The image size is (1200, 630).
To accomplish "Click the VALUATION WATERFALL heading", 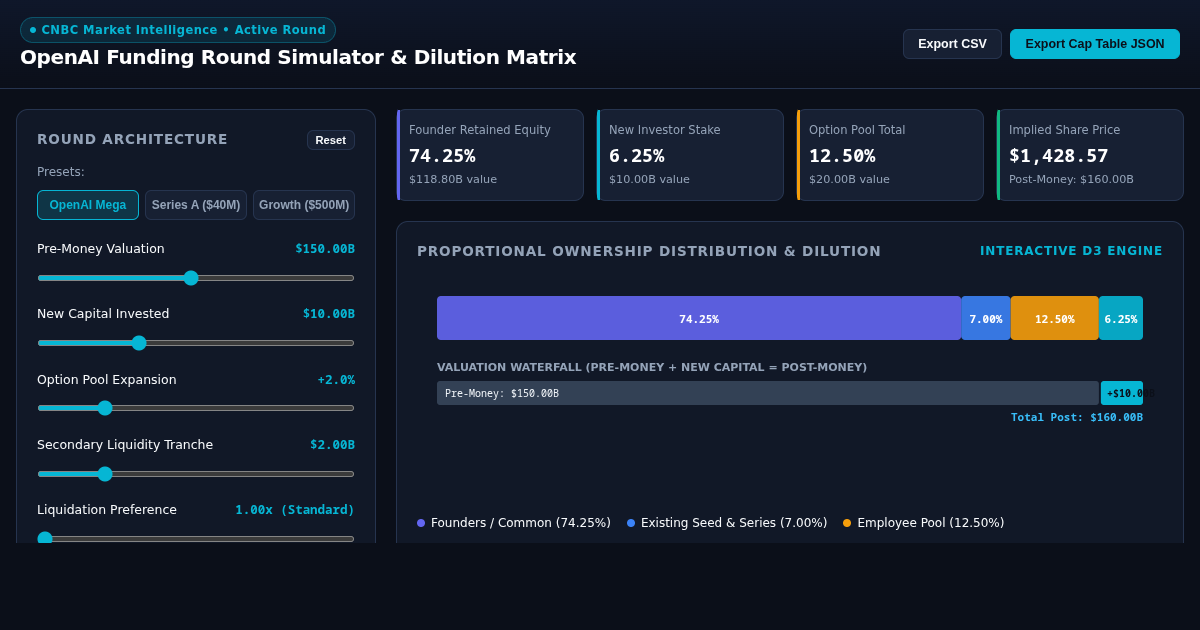I will tap(652, 368).
